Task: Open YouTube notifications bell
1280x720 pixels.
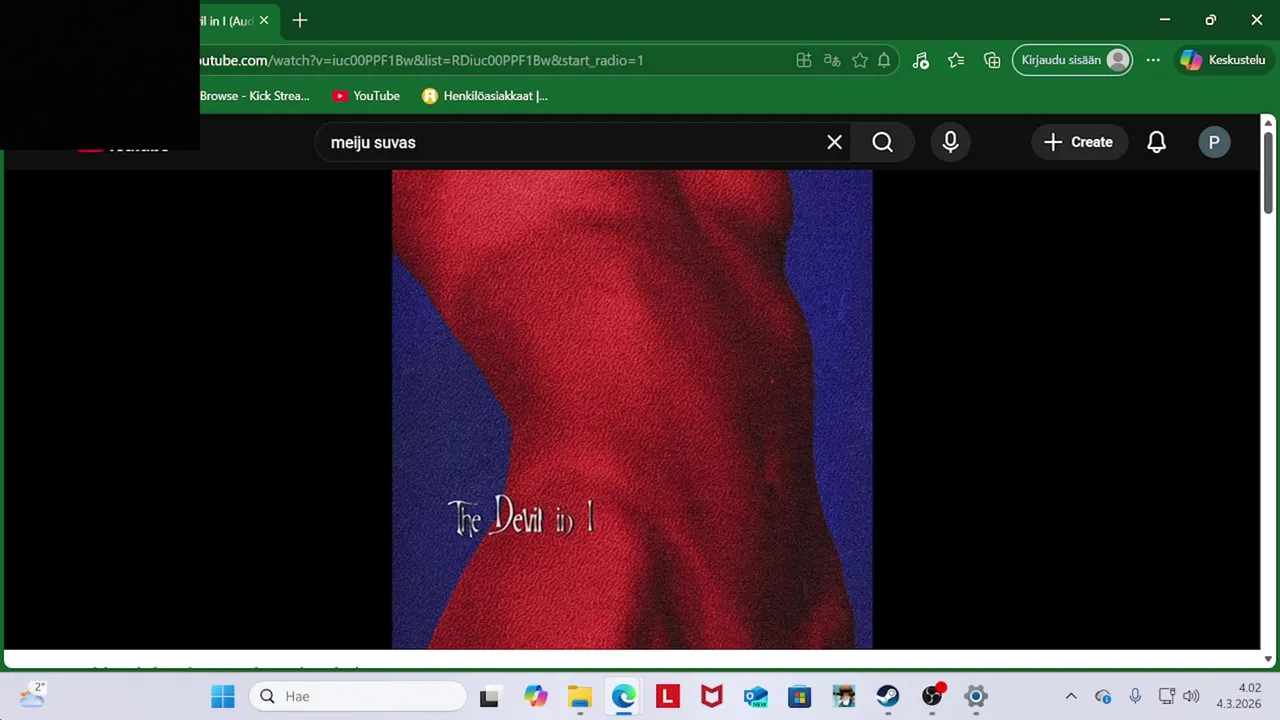Action: (1156, 142)
